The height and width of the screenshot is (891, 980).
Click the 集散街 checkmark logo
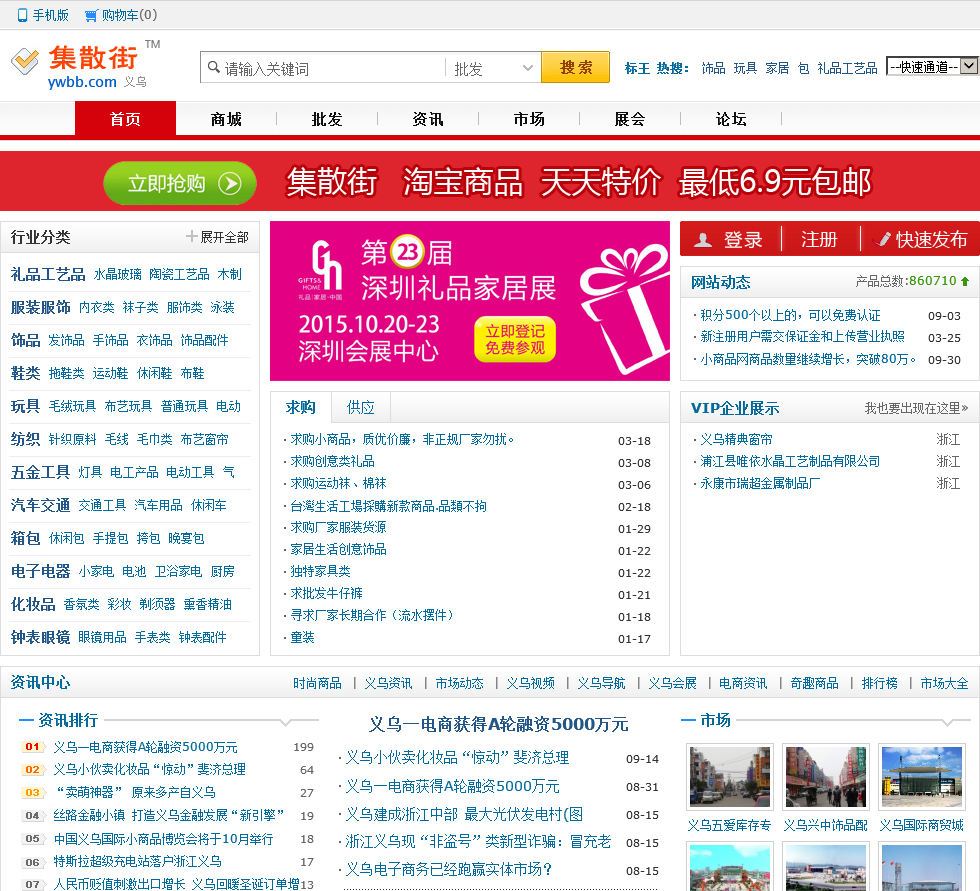pyautogui.click(x=25, y=61)
